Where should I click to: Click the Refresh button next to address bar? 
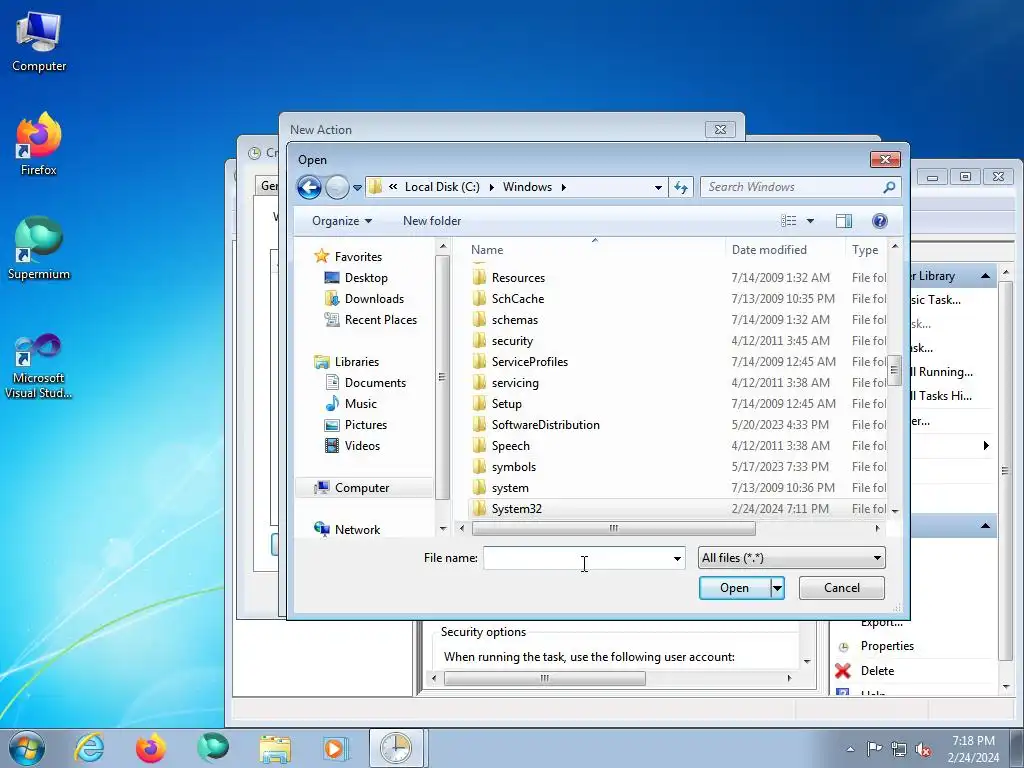click(x=681, y=187)
